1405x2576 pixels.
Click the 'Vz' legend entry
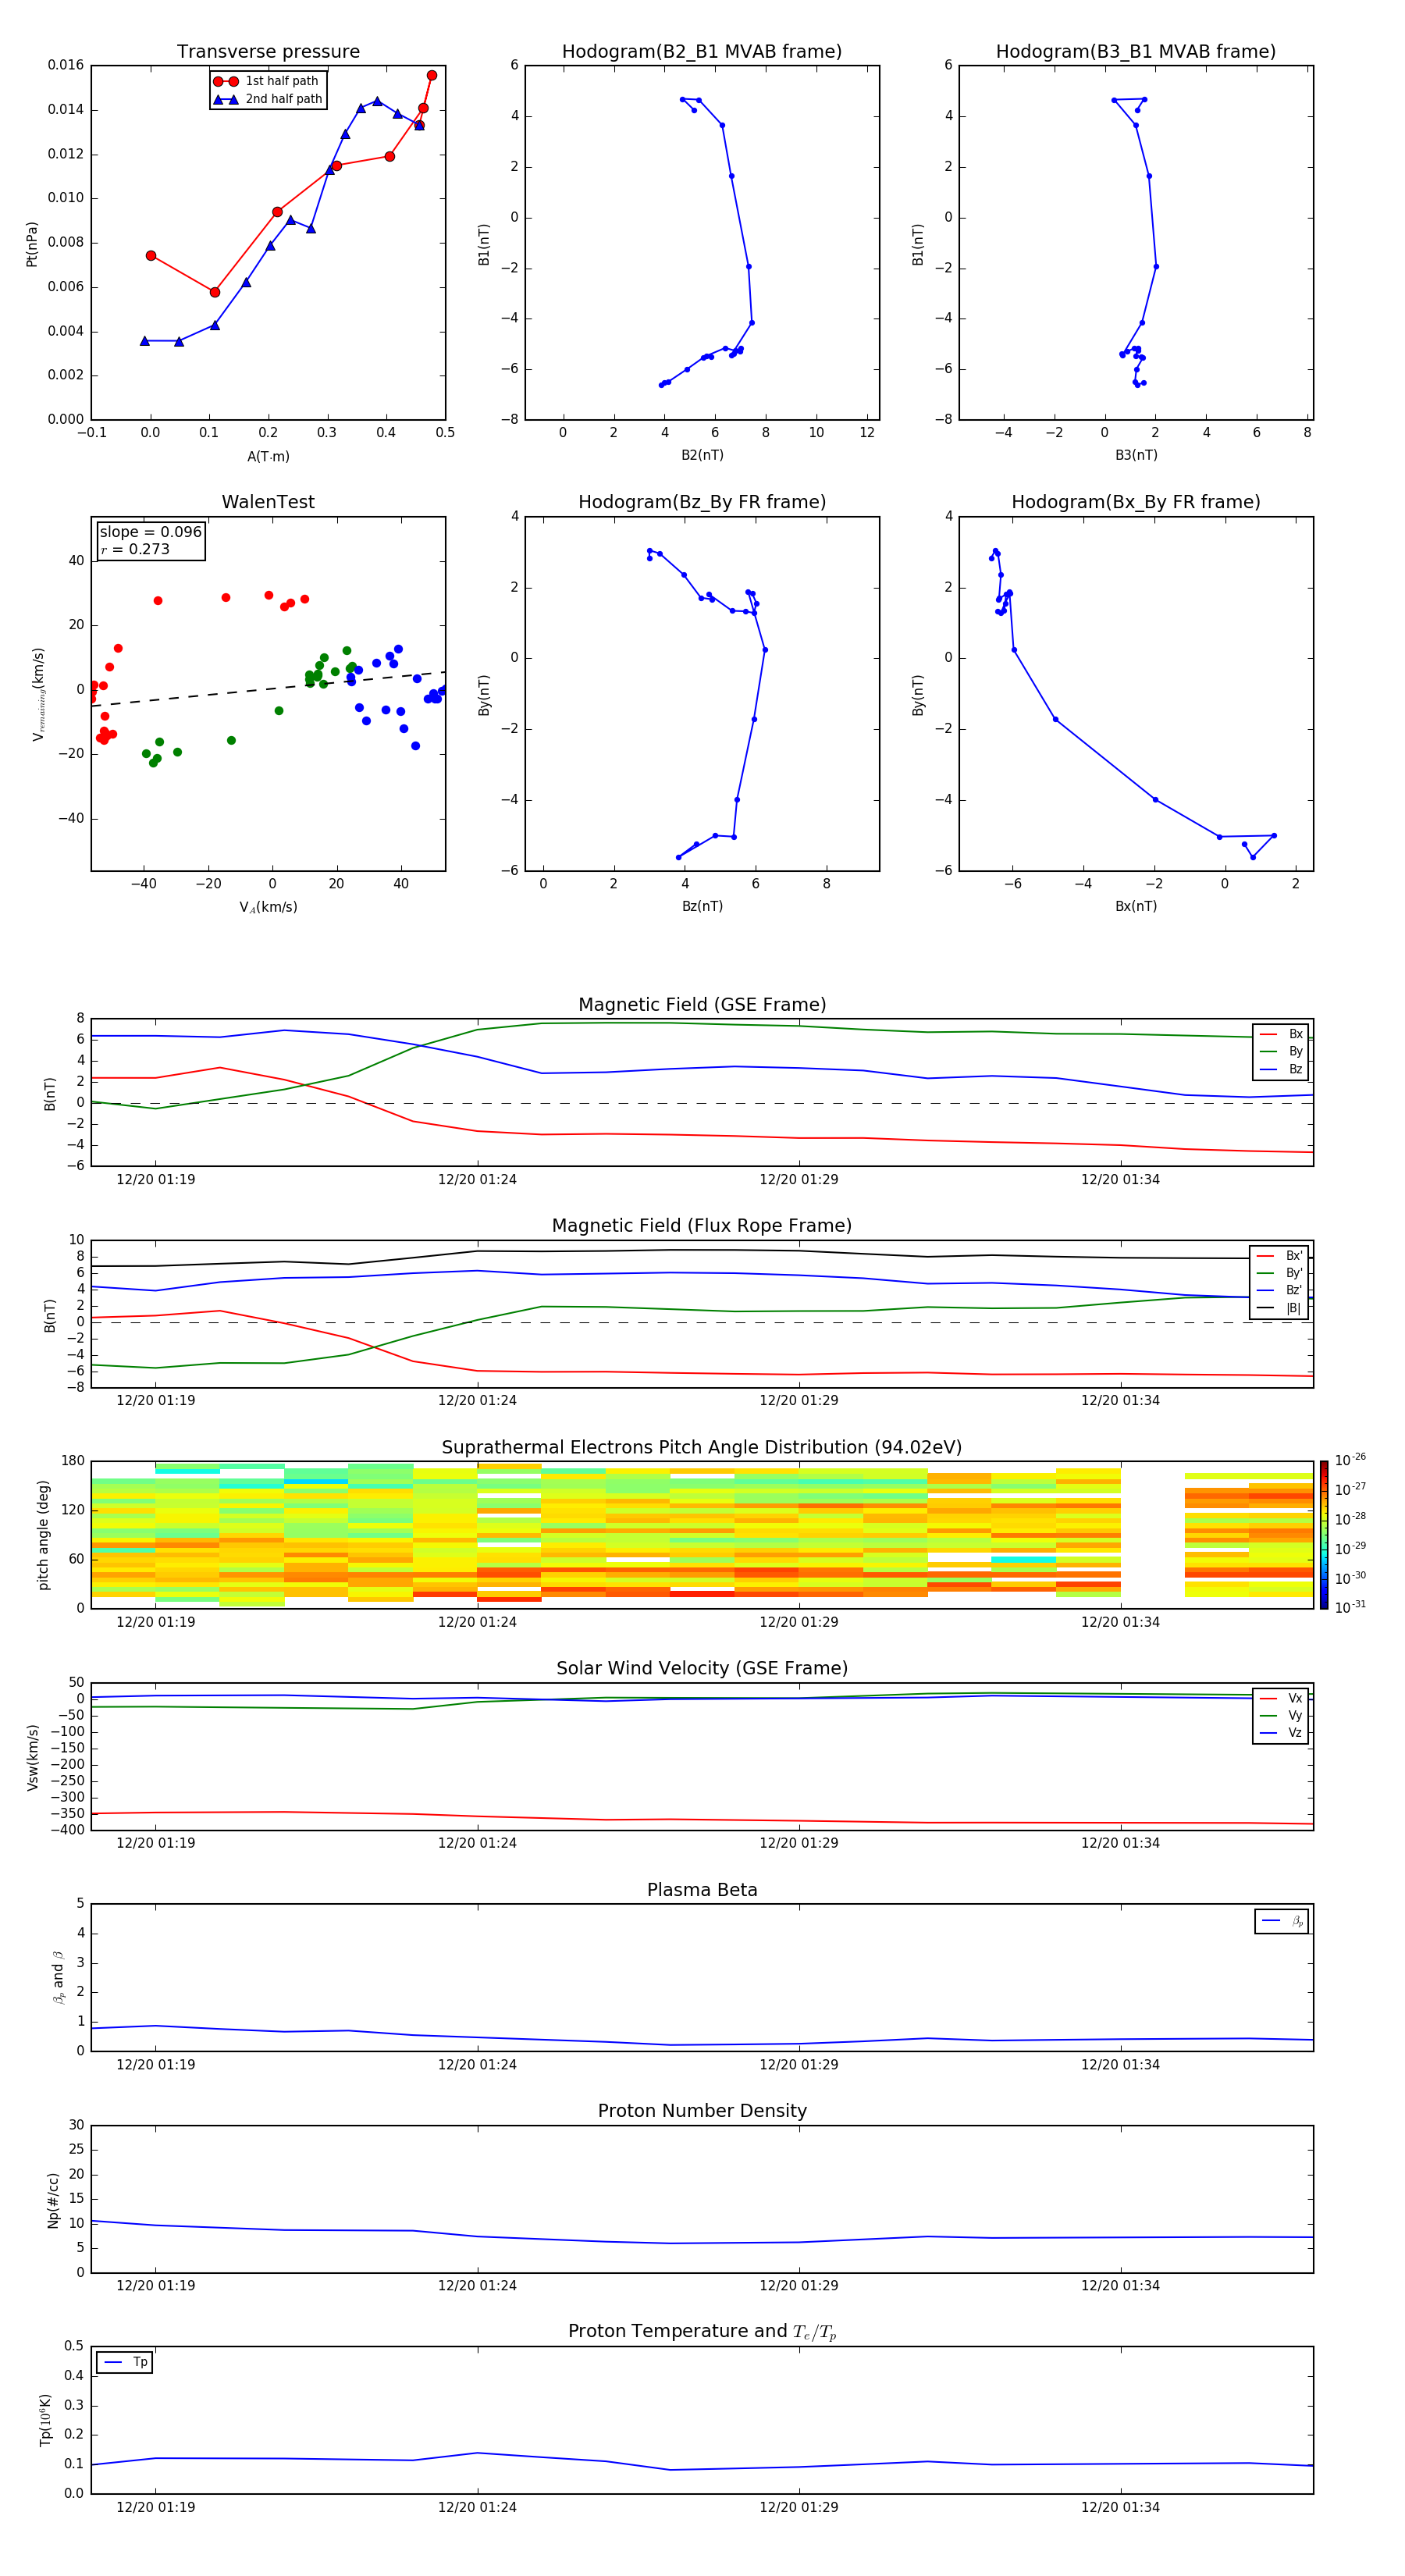coord(1281,1733)
